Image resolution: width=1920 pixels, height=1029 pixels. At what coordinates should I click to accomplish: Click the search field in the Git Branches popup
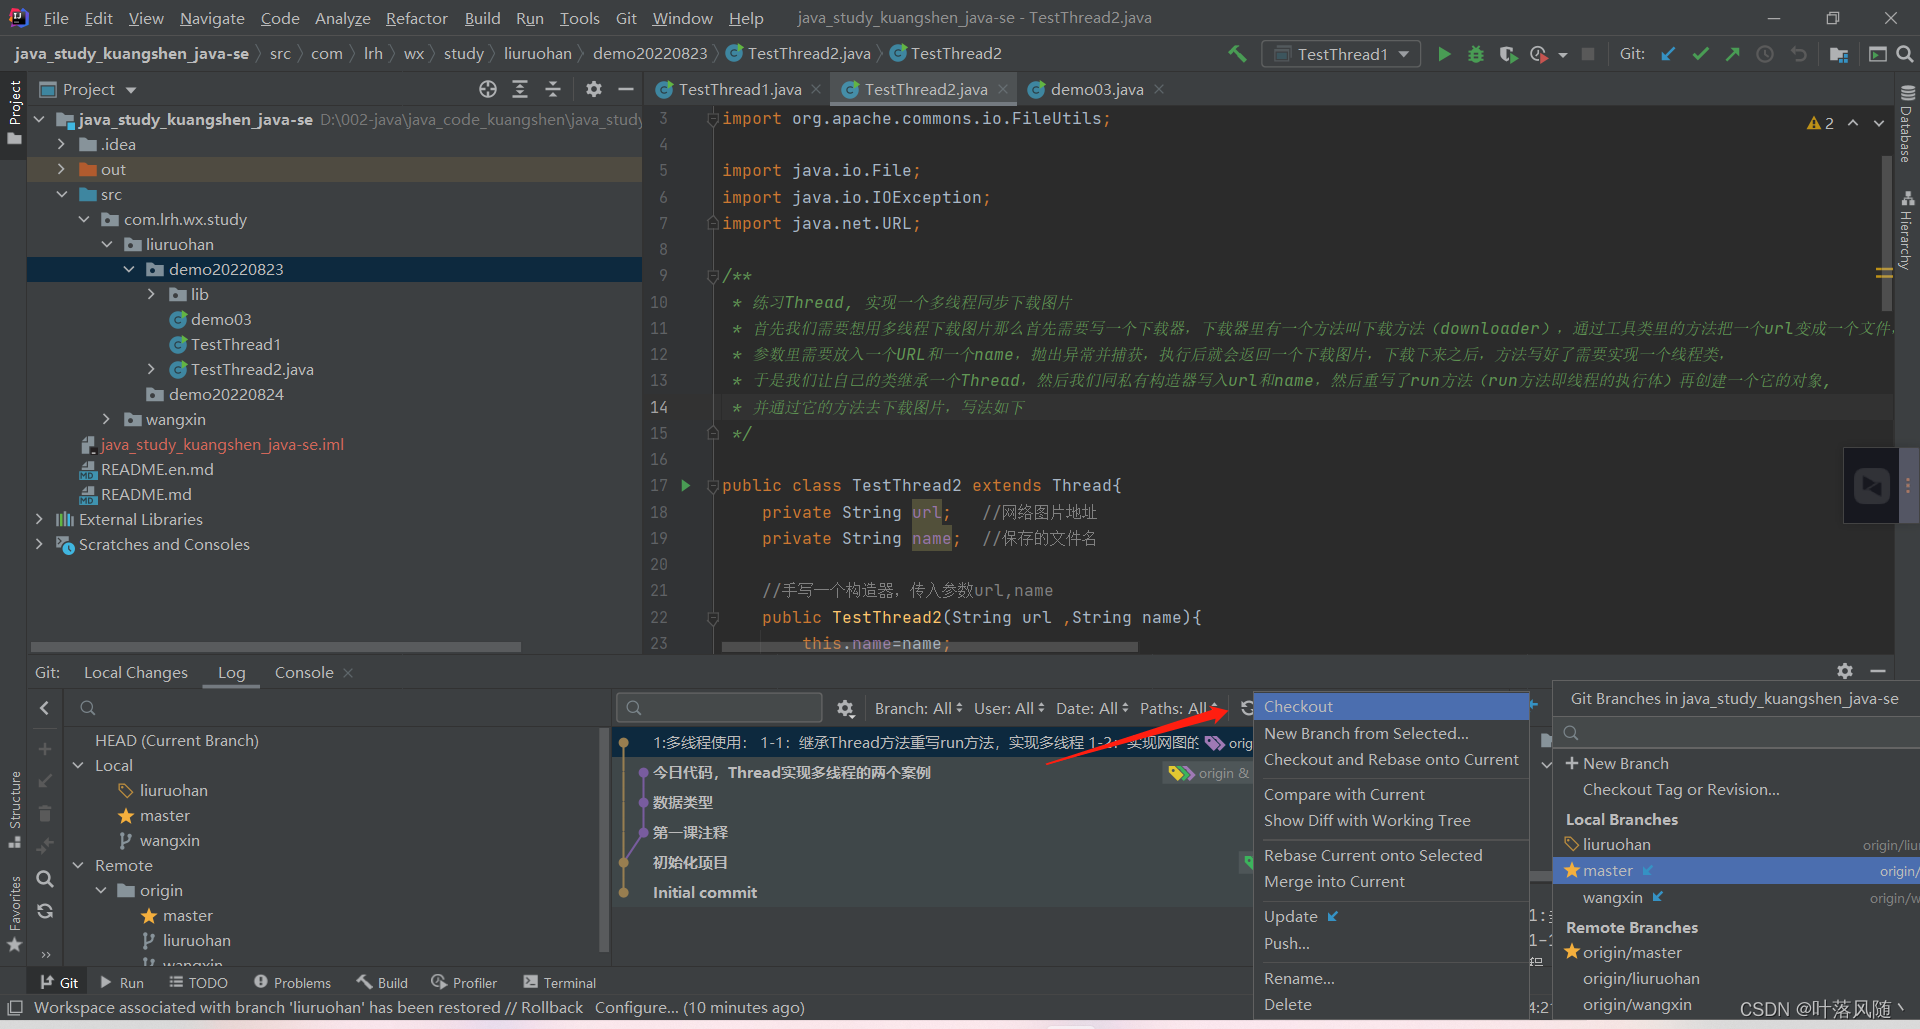[1736, 733]
